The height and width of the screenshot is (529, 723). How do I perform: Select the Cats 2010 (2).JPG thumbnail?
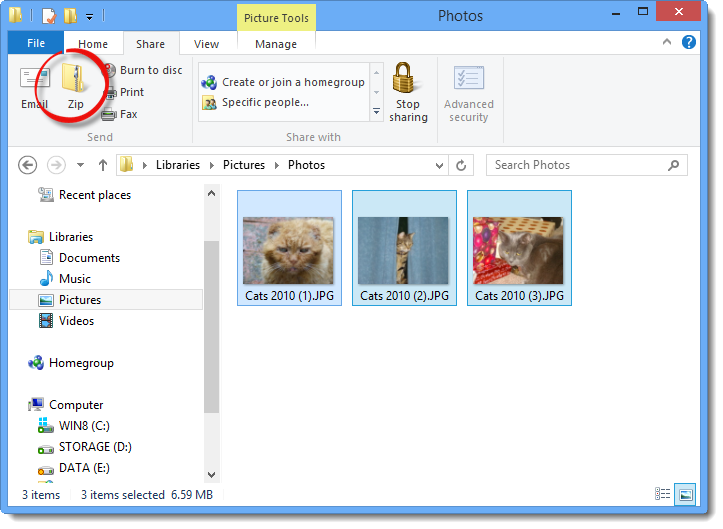404,248
